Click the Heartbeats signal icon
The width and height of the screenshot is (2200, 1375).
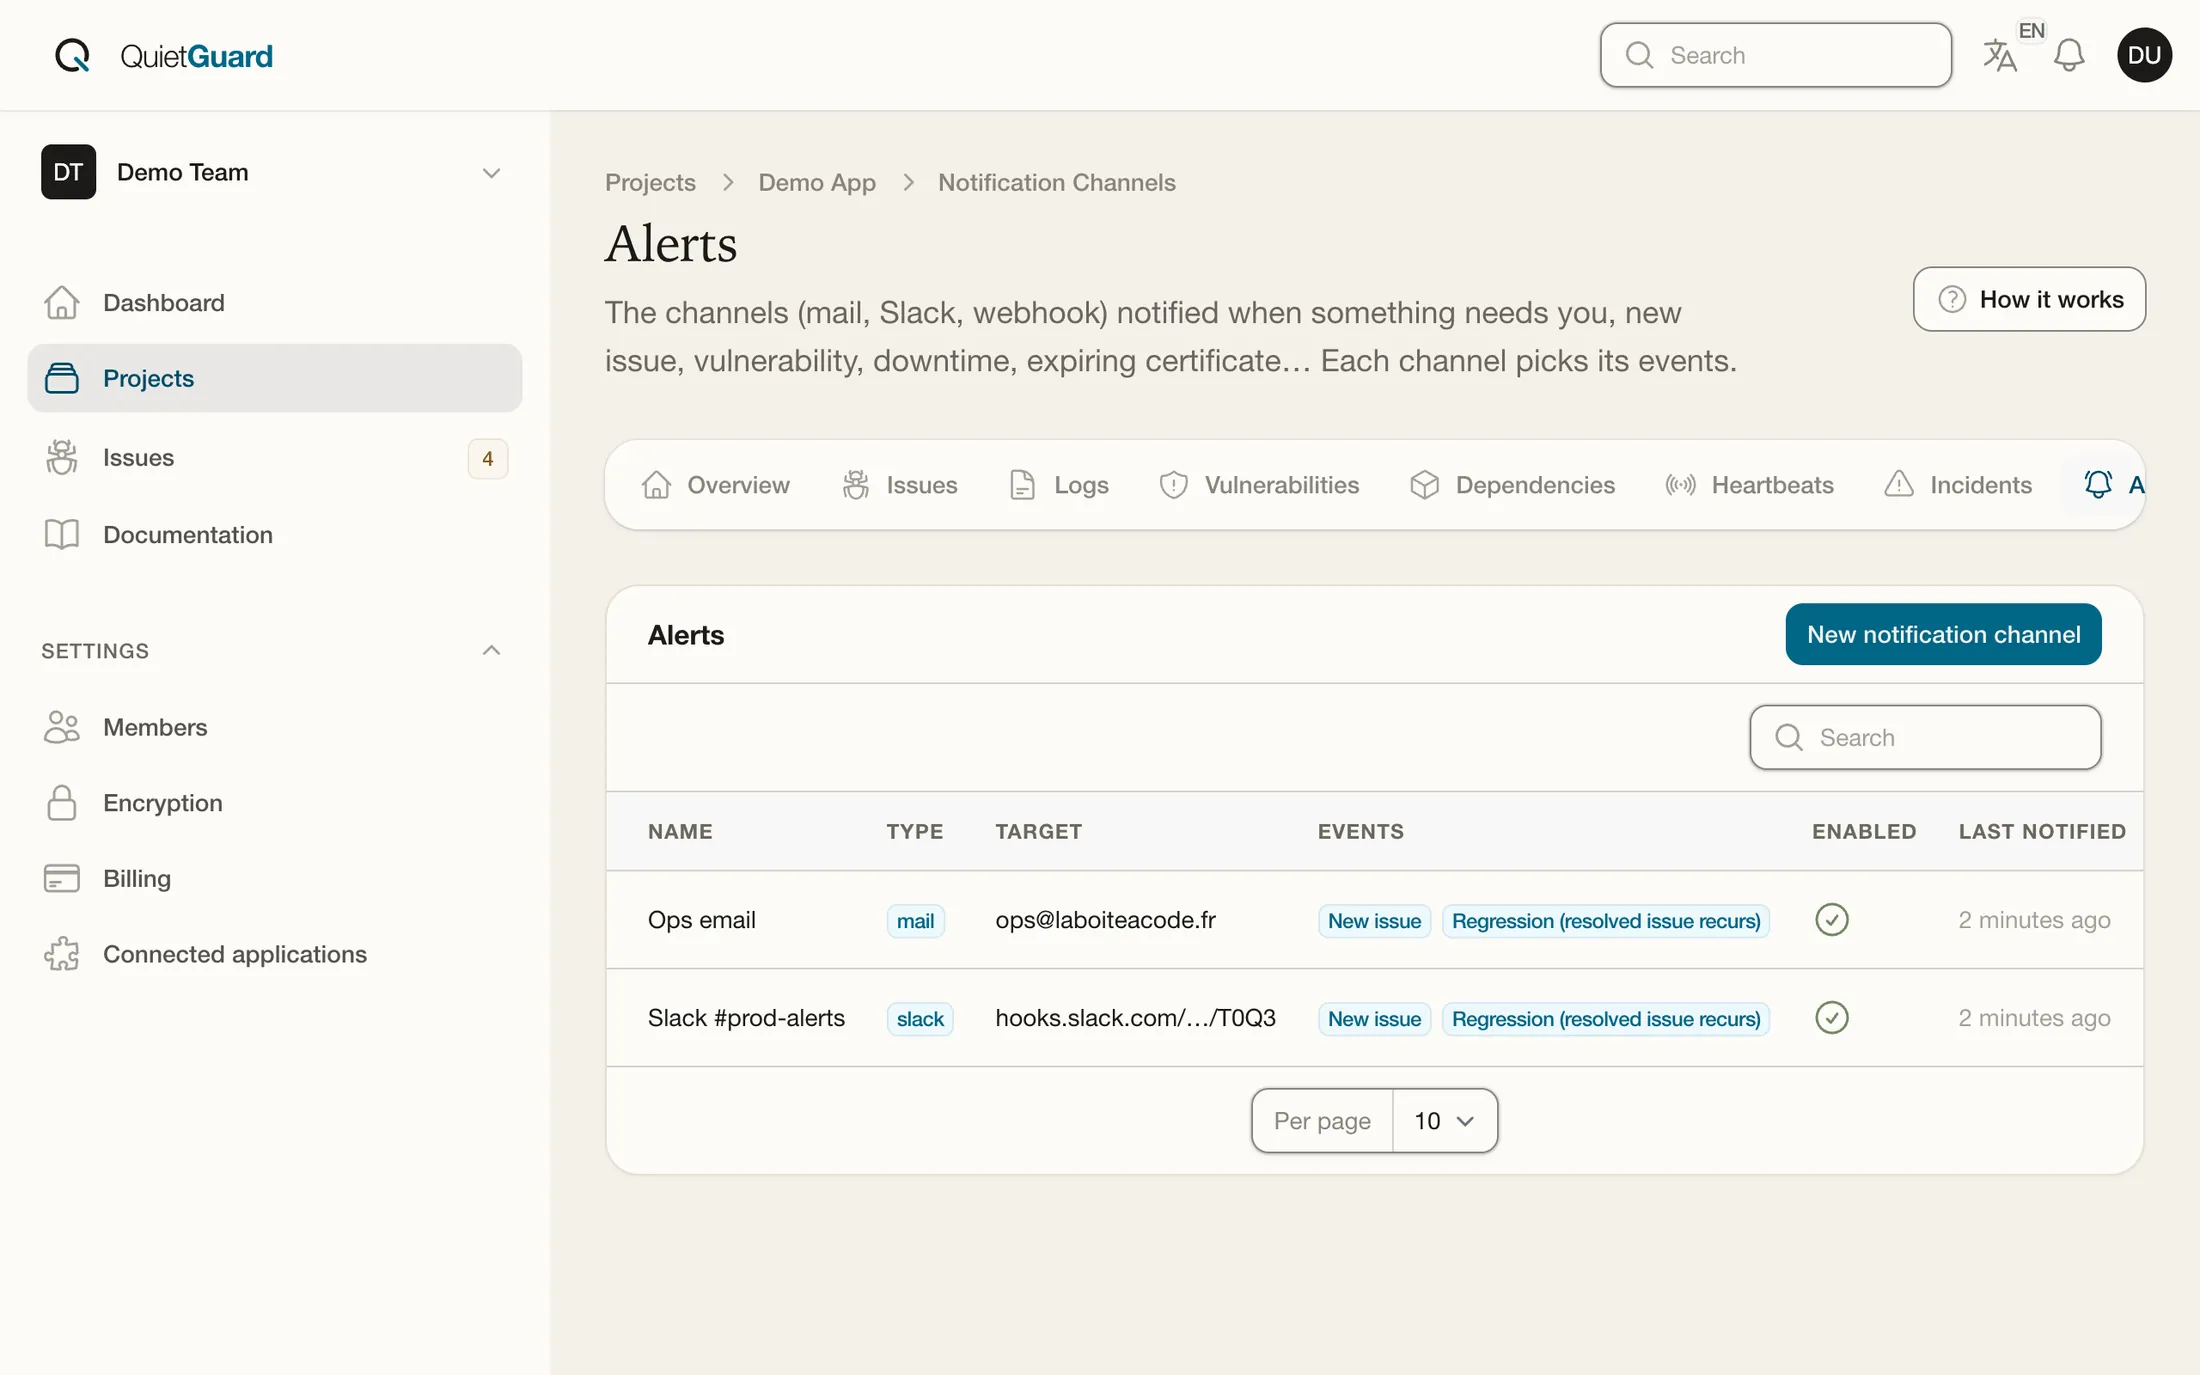point(1680,485)
